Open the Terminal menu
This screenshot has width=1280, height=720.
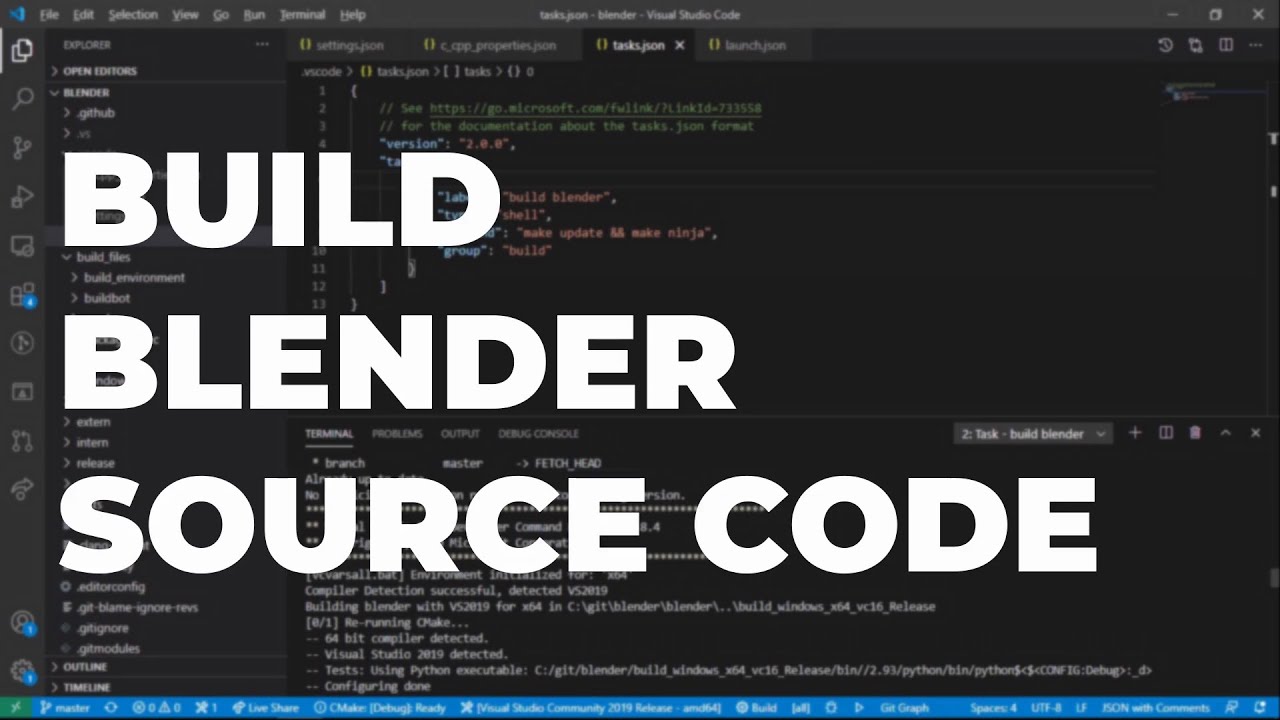[302, 15]
